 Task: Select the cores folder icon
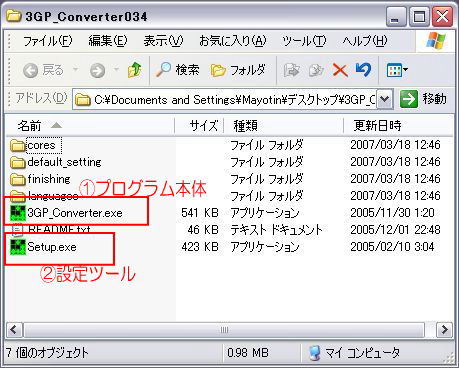tap(18, 145)
